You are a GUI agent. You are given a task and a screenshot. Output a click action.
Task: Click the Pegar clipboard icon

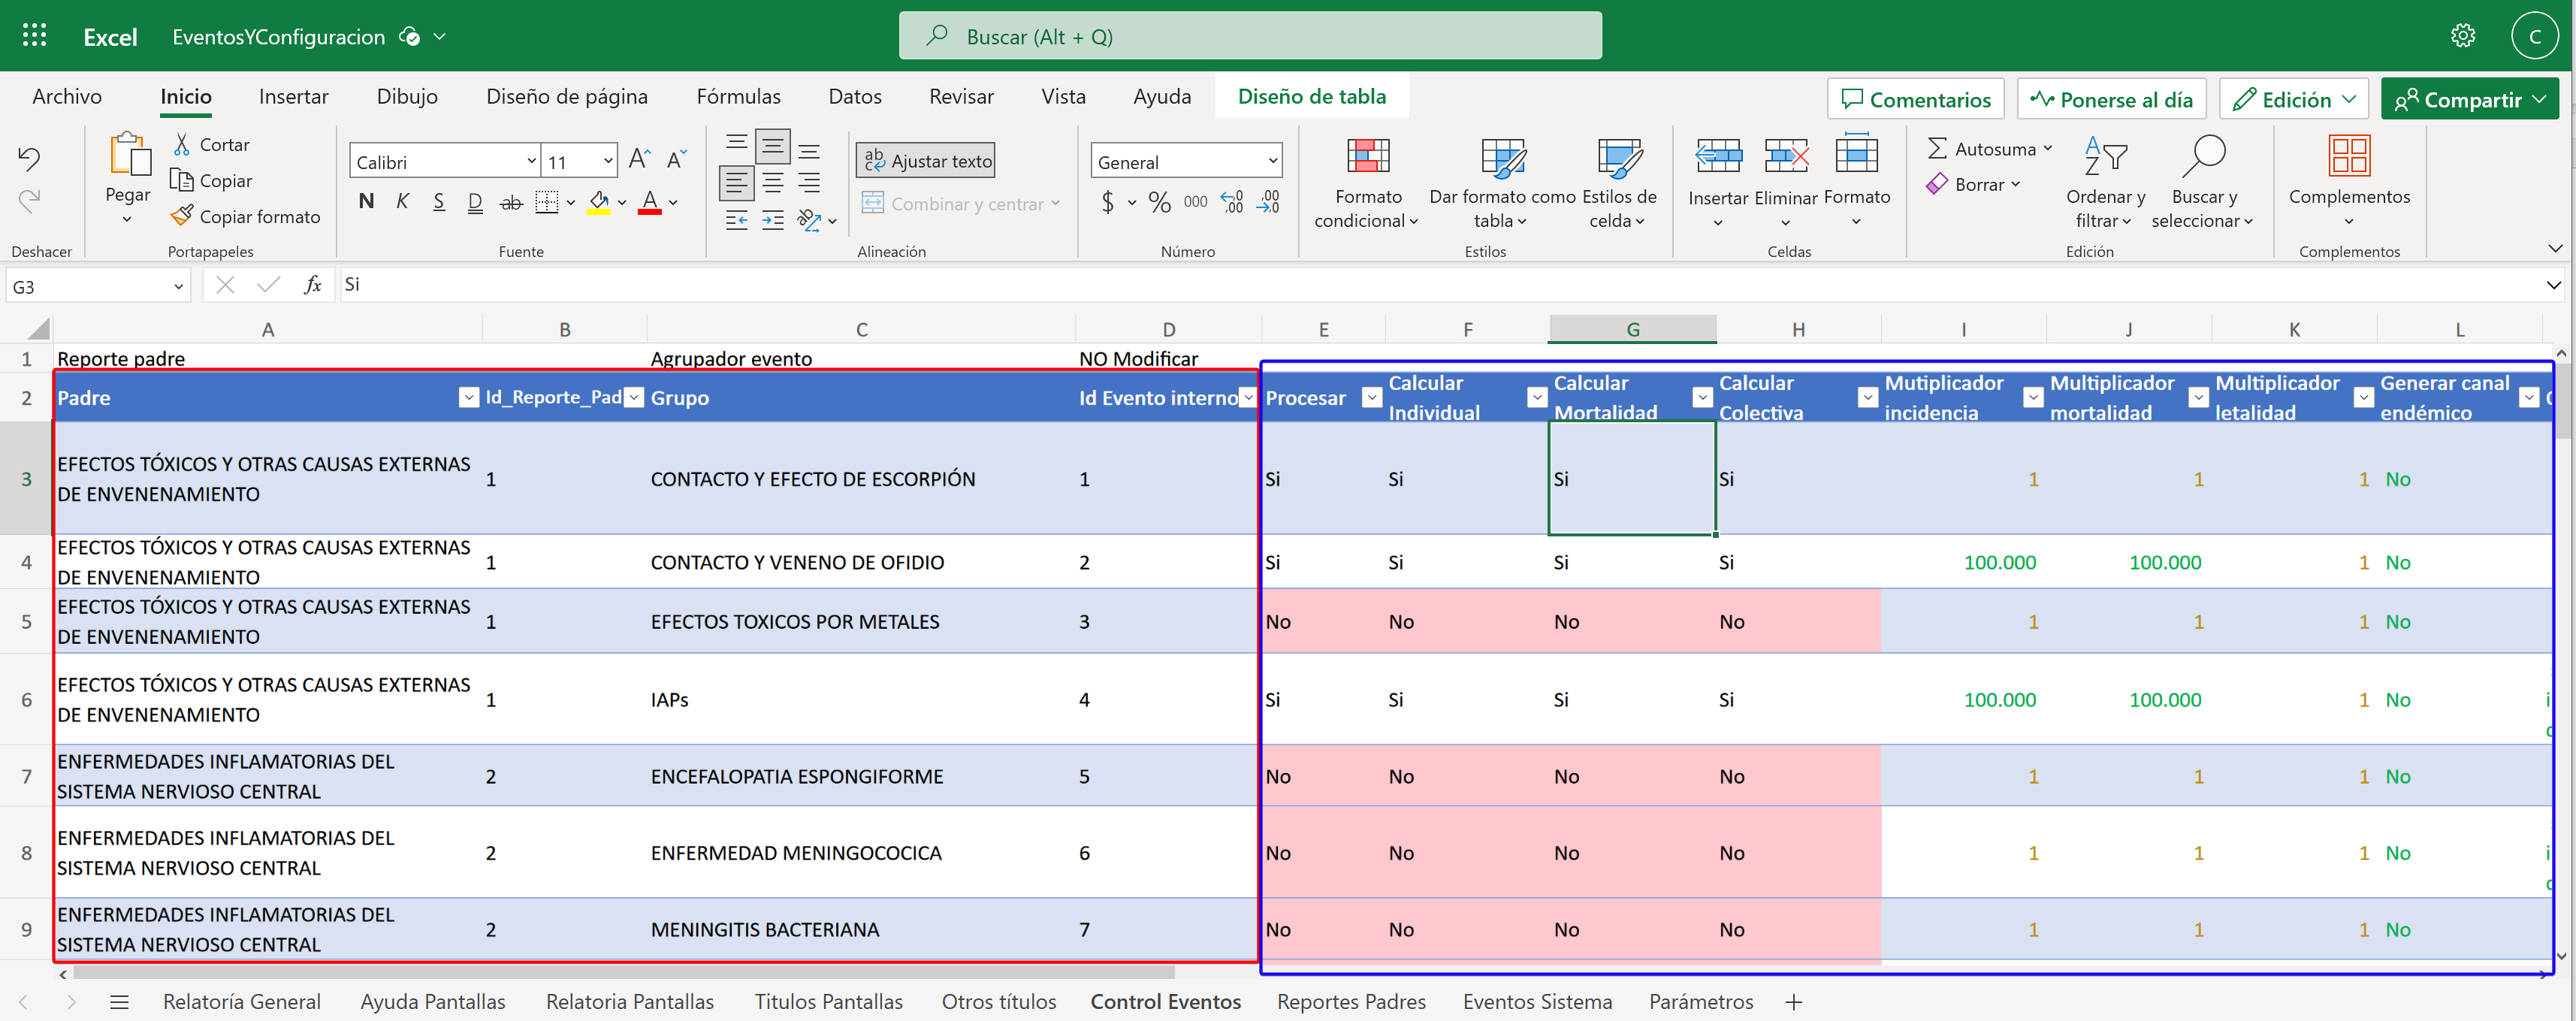(x=129, y=155)
